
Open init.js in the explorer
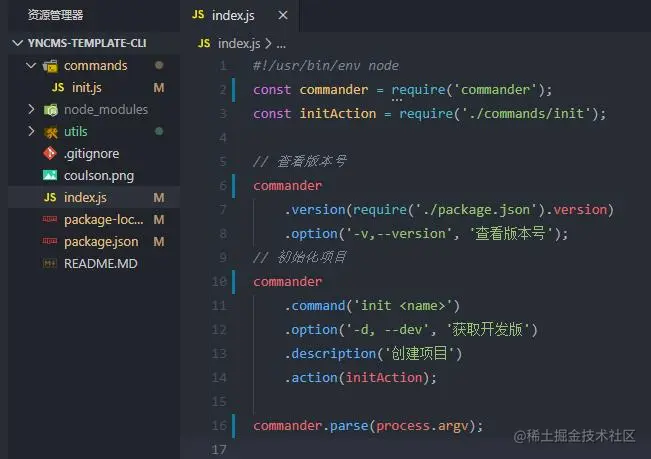pos(87,88)
